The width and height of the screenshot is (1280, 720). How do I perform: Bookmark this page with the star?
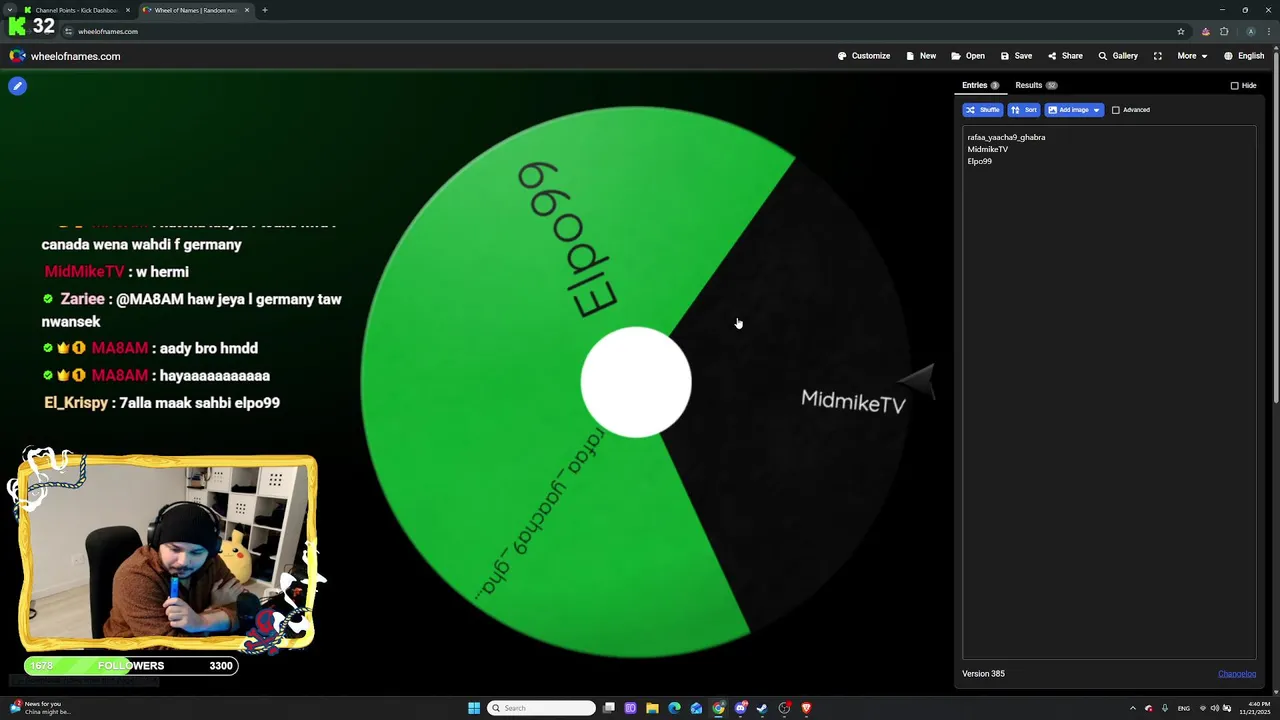pyautogui.click(x=1181, y=31)
